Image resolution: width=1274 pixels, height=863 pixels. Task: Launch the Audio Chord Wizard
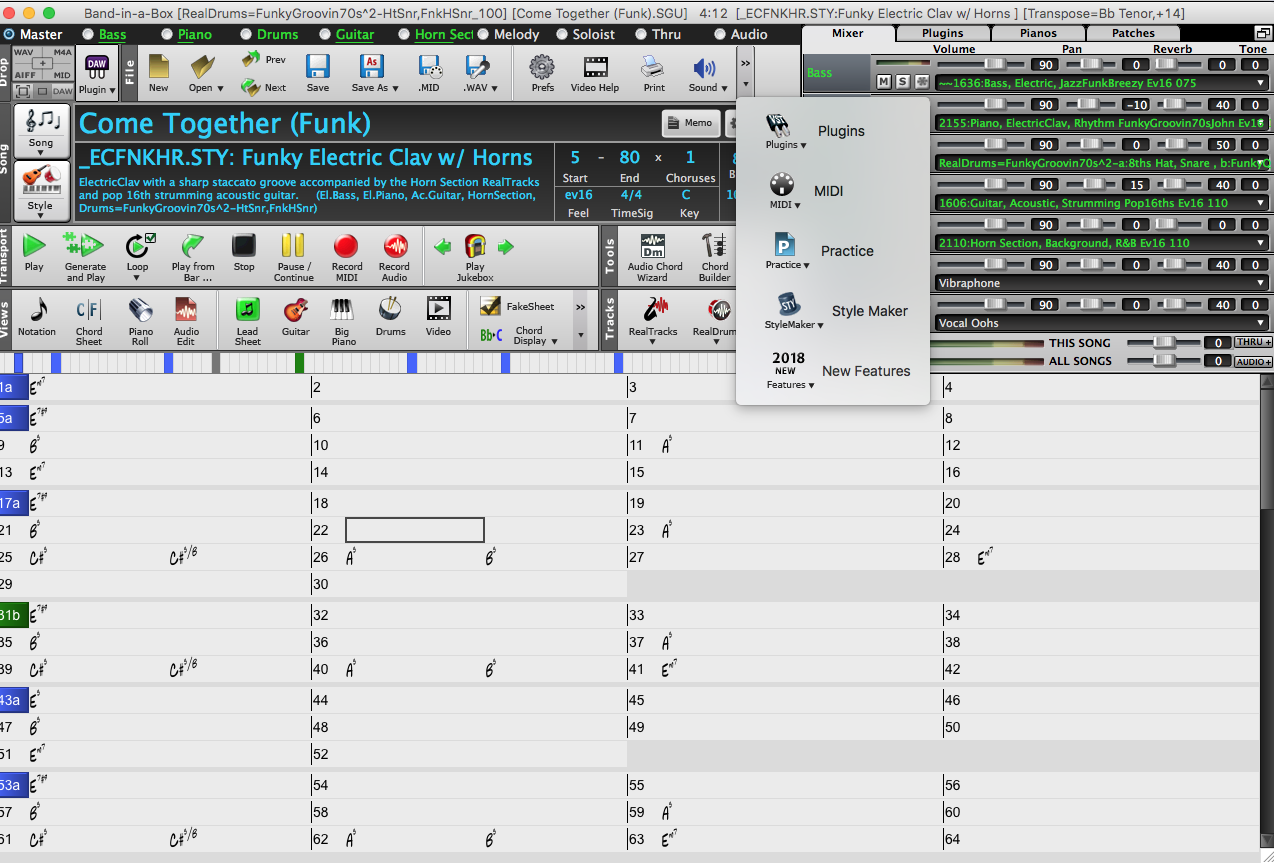point(654,257)
